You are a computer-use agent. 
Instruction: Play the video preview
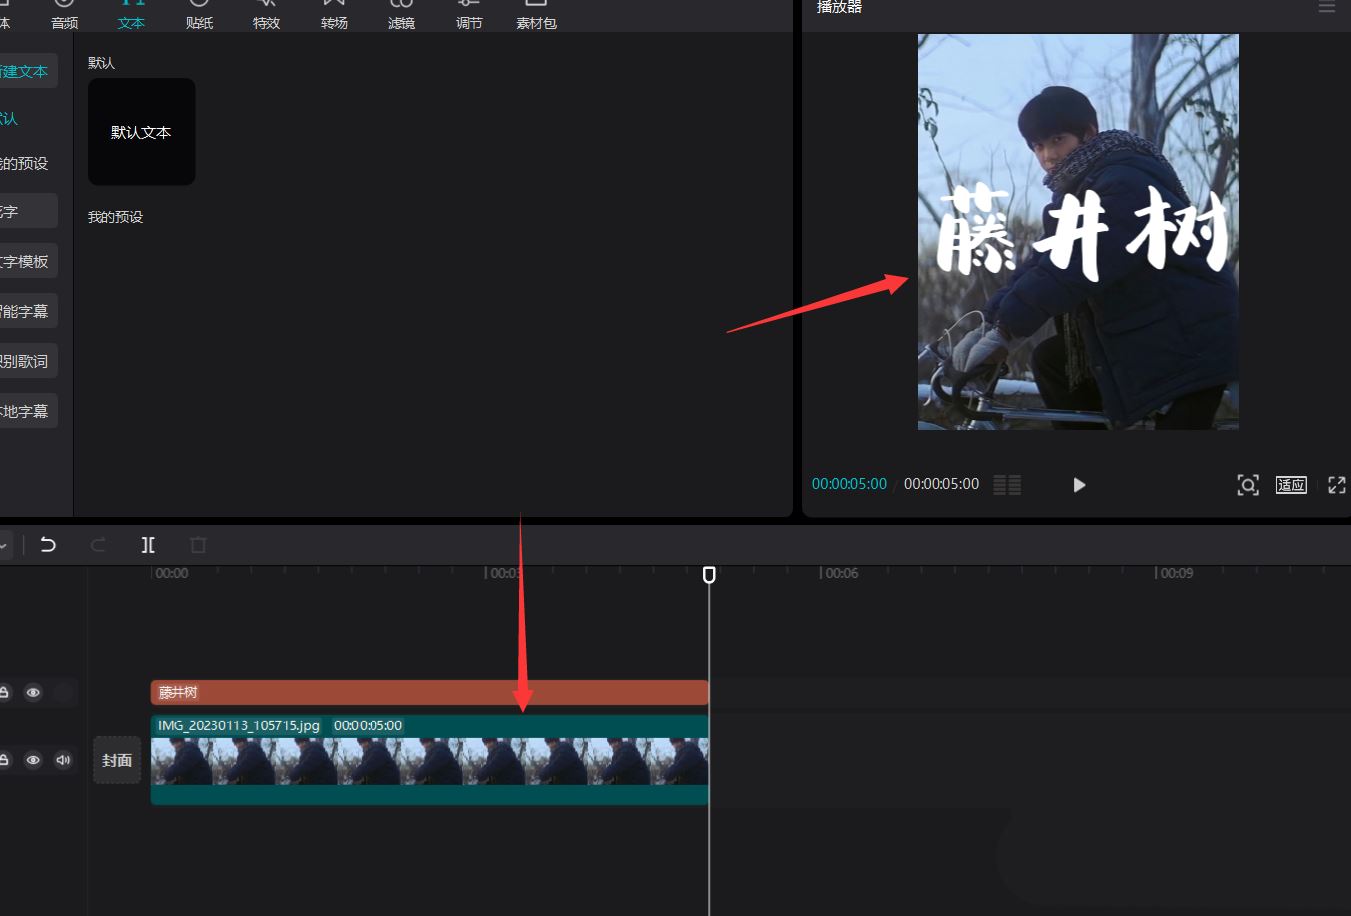coord(1079,485)
